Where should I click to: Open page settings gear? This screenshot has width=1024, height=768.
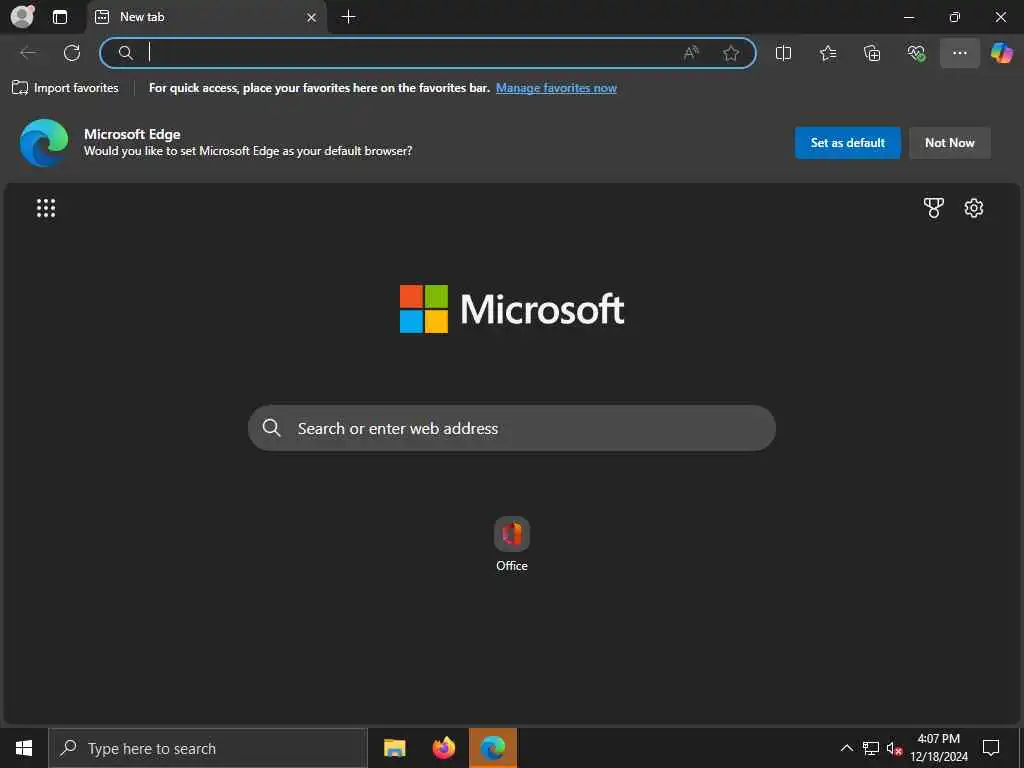[974, 208]
